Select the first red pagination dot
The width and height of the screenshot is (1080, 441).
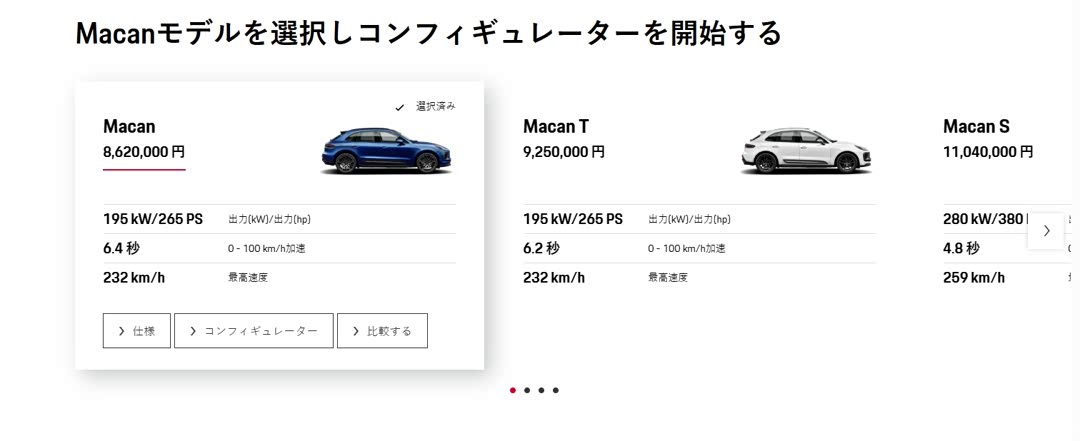tap(513, 390)
